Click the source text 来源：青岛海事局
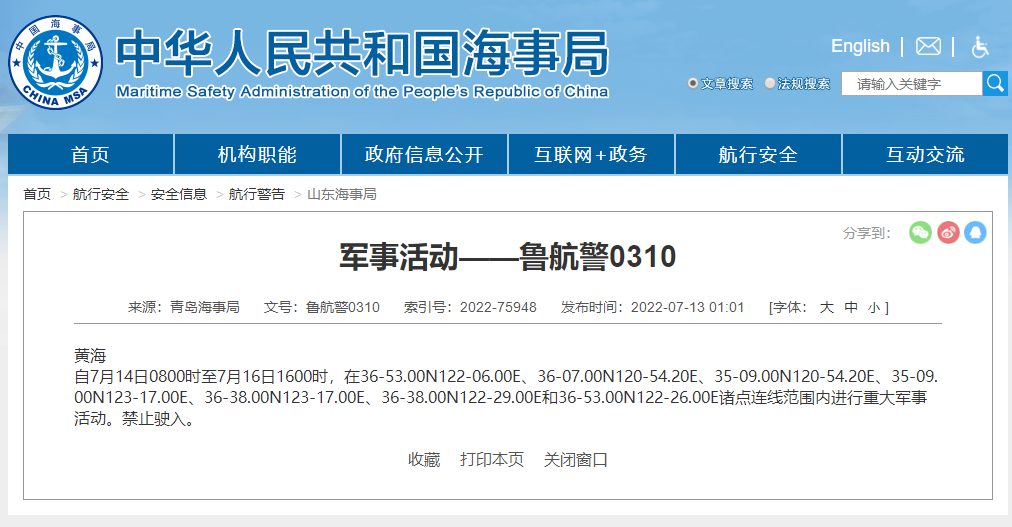The width and height of the screenshot is (1012, 527). (x=184, y=307)
